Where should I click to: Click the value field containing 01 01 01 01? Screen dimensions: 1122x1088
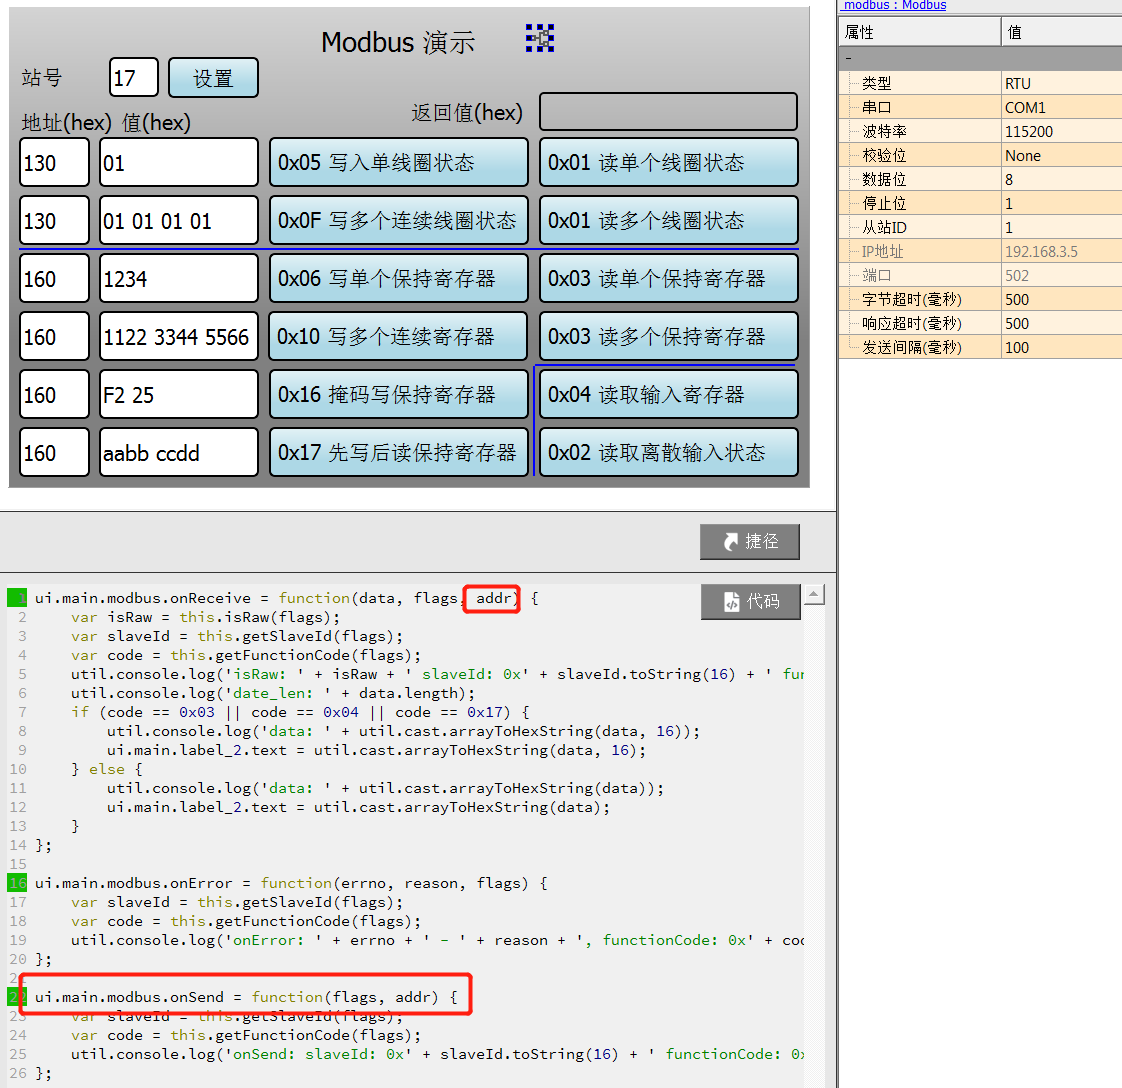tap(178, 220)
